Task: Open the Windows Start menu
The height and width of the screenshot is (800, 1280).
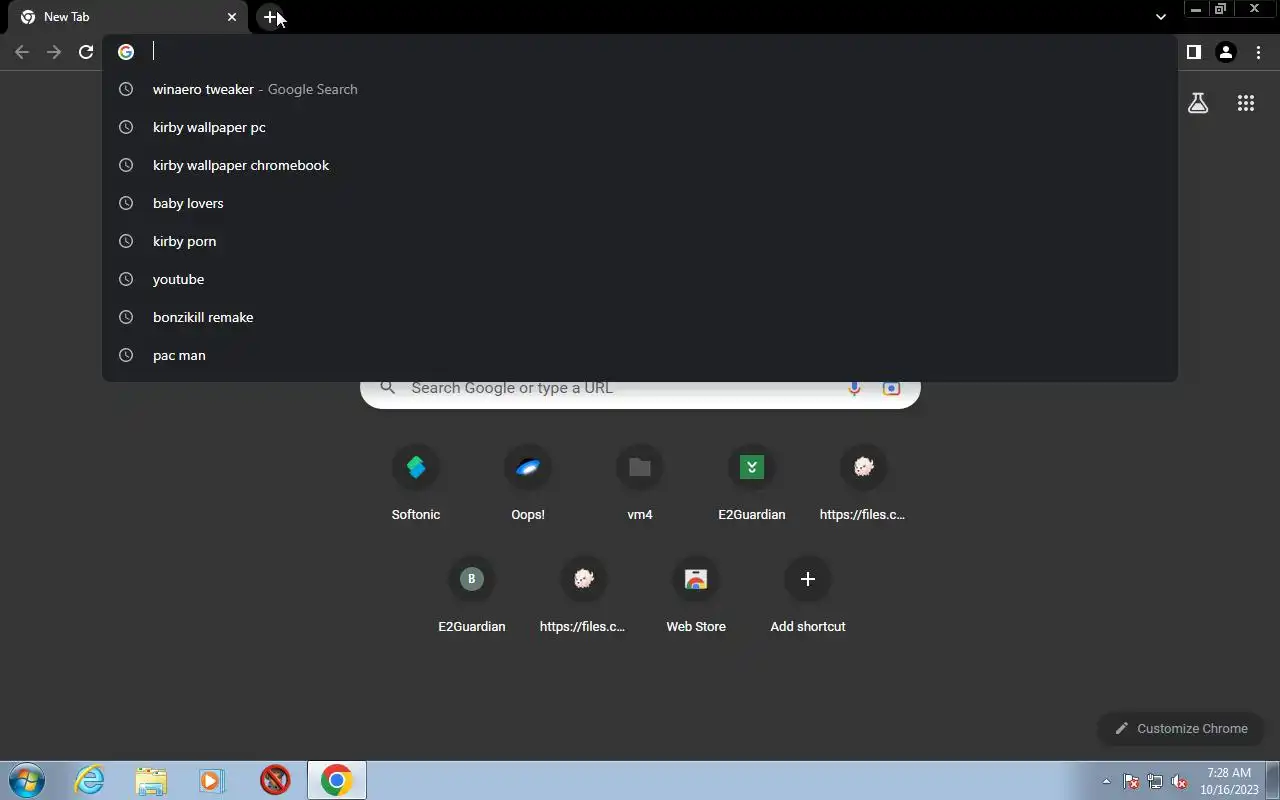Action: (27, 780)
